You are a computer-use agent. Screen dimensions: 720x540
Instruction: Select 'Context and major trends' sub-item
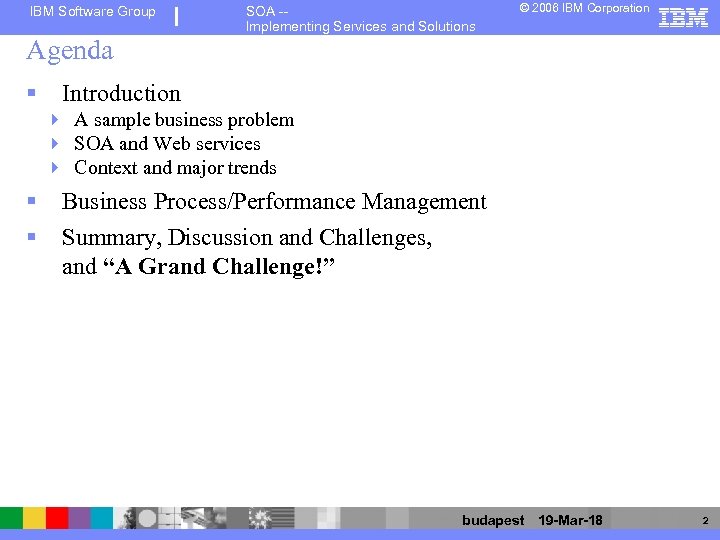(175, 168)
